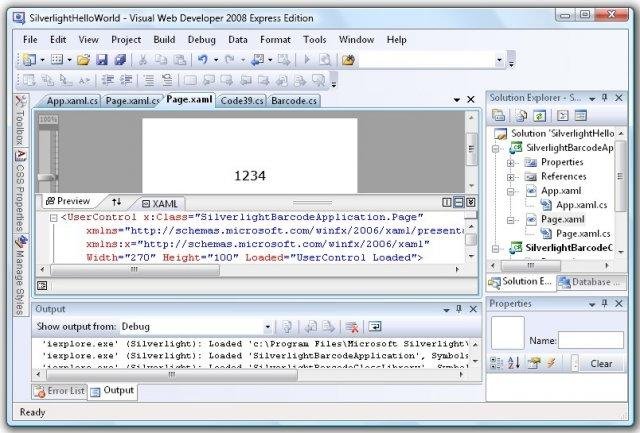The image size is (640, 433).
Task: Save the file with the floppy disk icon
Action: (102, 60)
